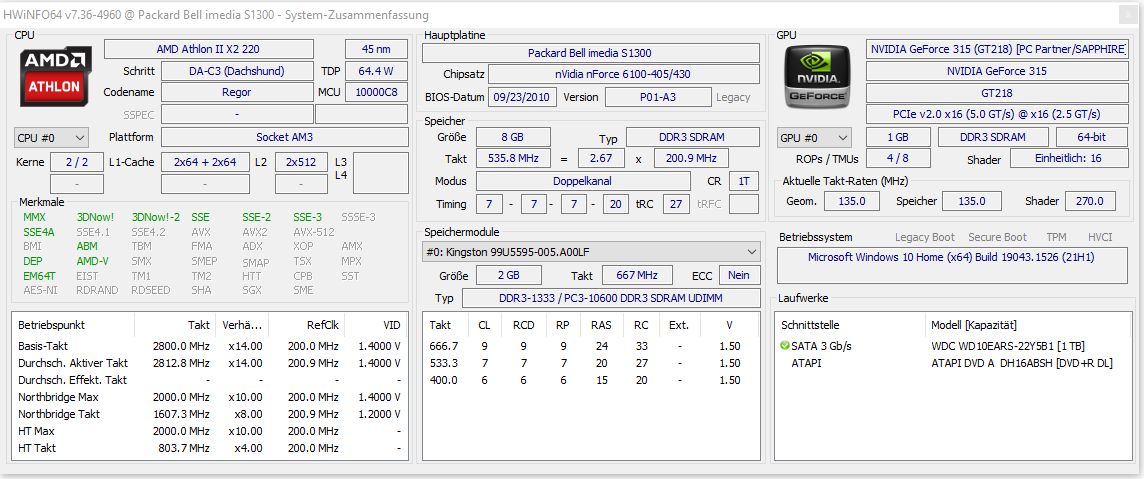This screenshot has width=1144, height=479.
Task: Click the AMD Athlon II X2 220 field
Action: 209,49
